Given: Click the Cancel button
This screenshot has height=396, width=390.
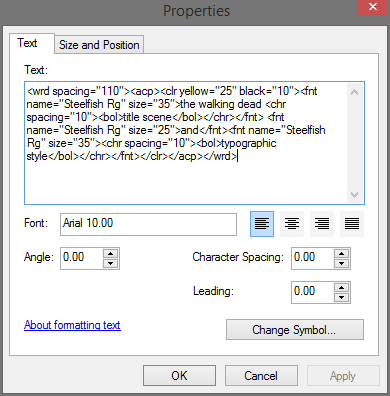Looking at the screenshot, I should point(261,376).
